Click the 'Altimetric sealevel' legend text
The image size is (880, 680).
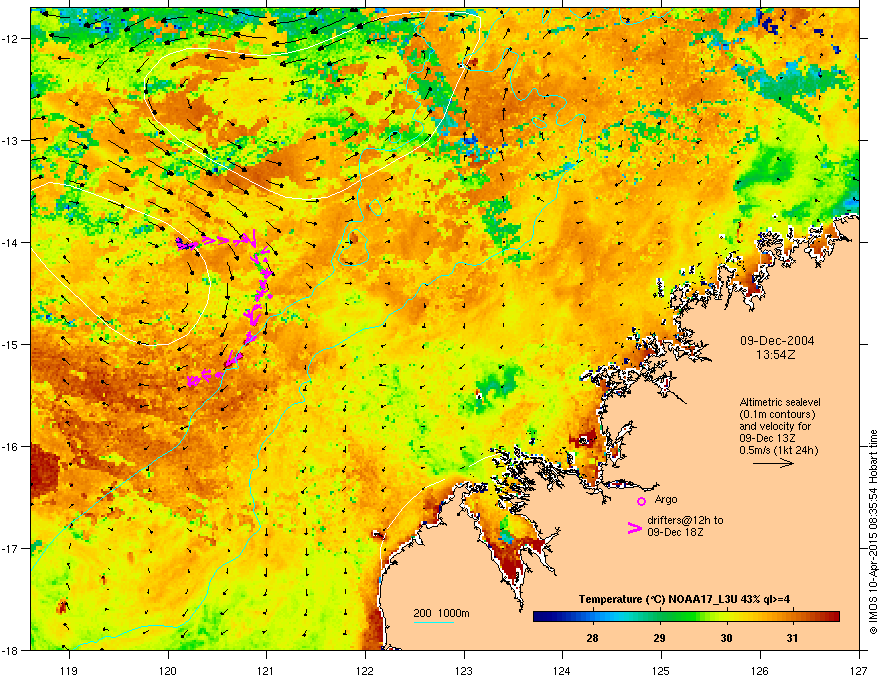click(x=780, y=402)
